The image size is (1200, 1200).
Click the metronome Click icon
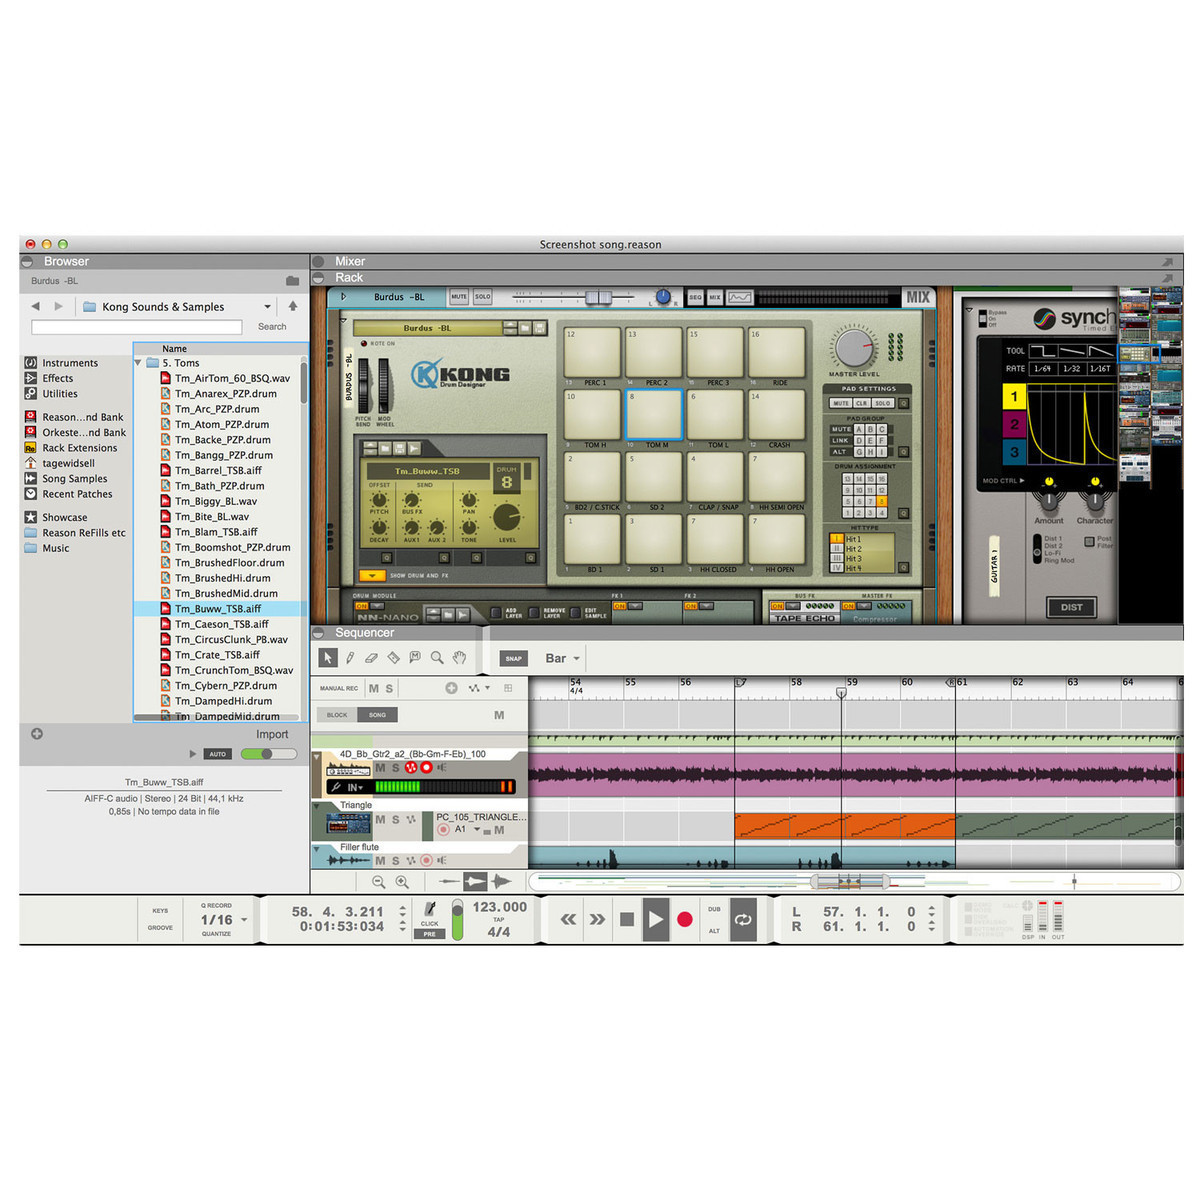pyautogui.click(x=430, y=909)
